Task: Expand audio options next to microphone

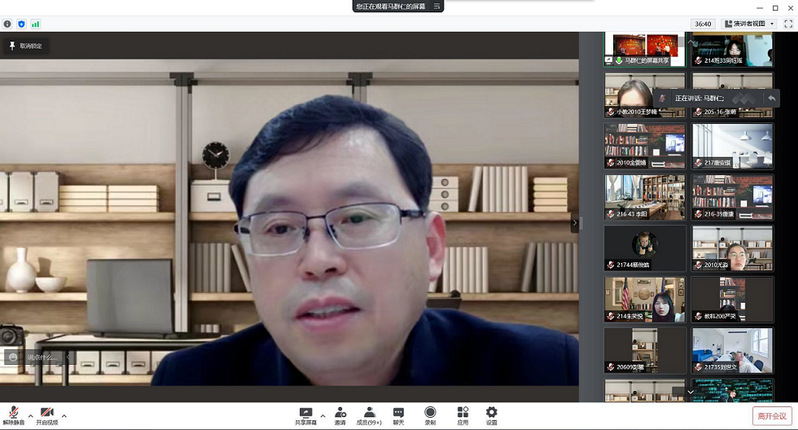Action: pos(30,414)
